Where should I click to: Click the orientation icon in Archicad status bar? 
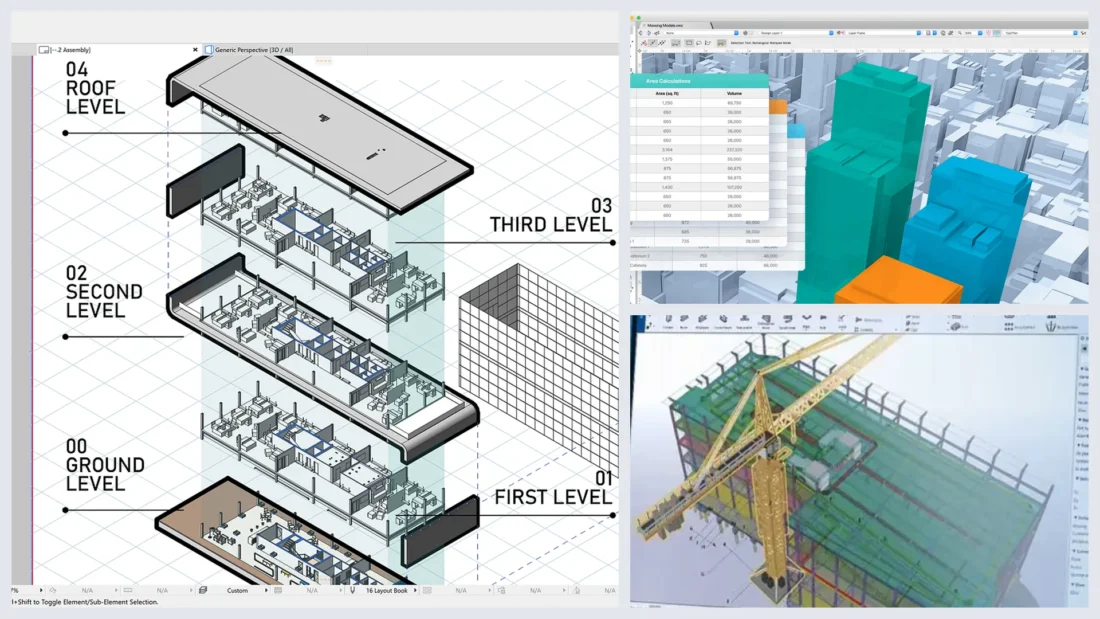click(x=52, y=590)
